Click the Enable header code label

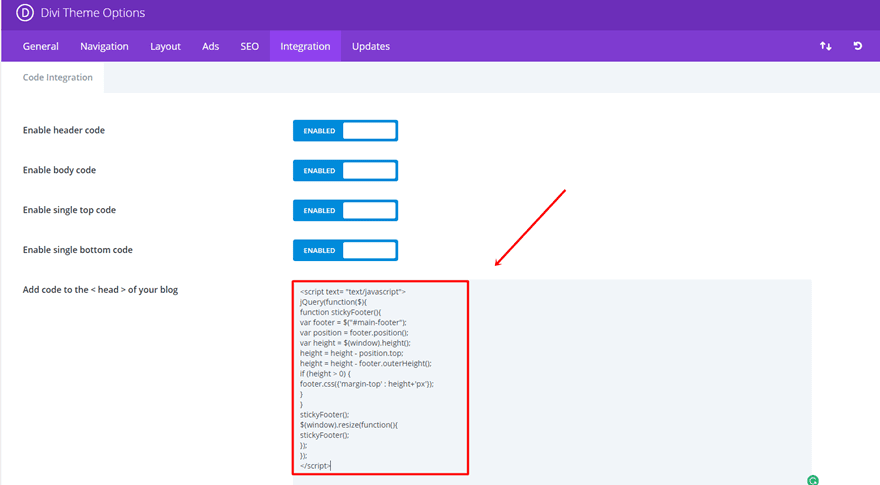click(63, 130)
